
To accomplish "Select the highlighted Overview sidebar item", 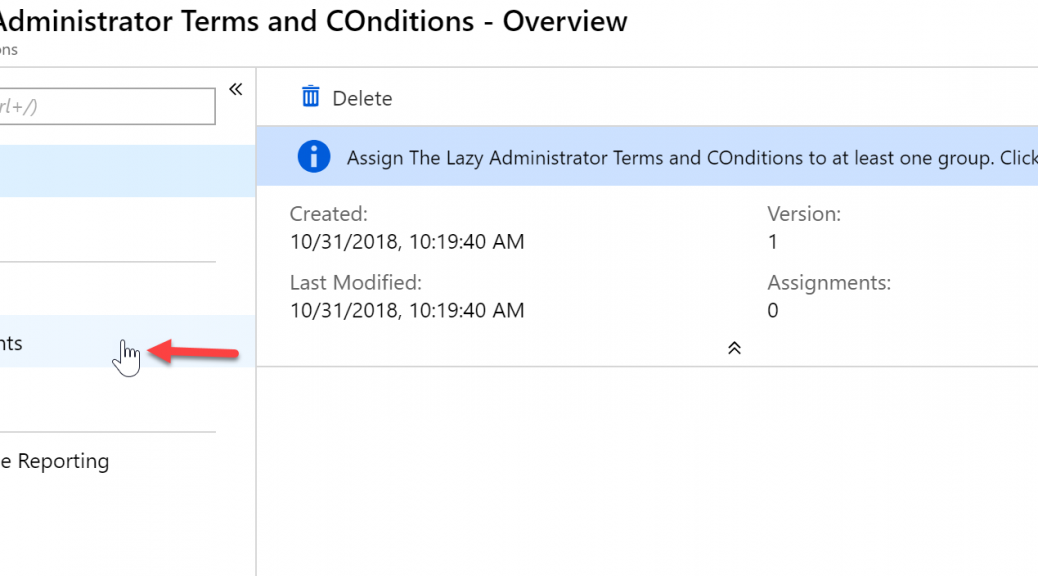I will coord(128,171).
